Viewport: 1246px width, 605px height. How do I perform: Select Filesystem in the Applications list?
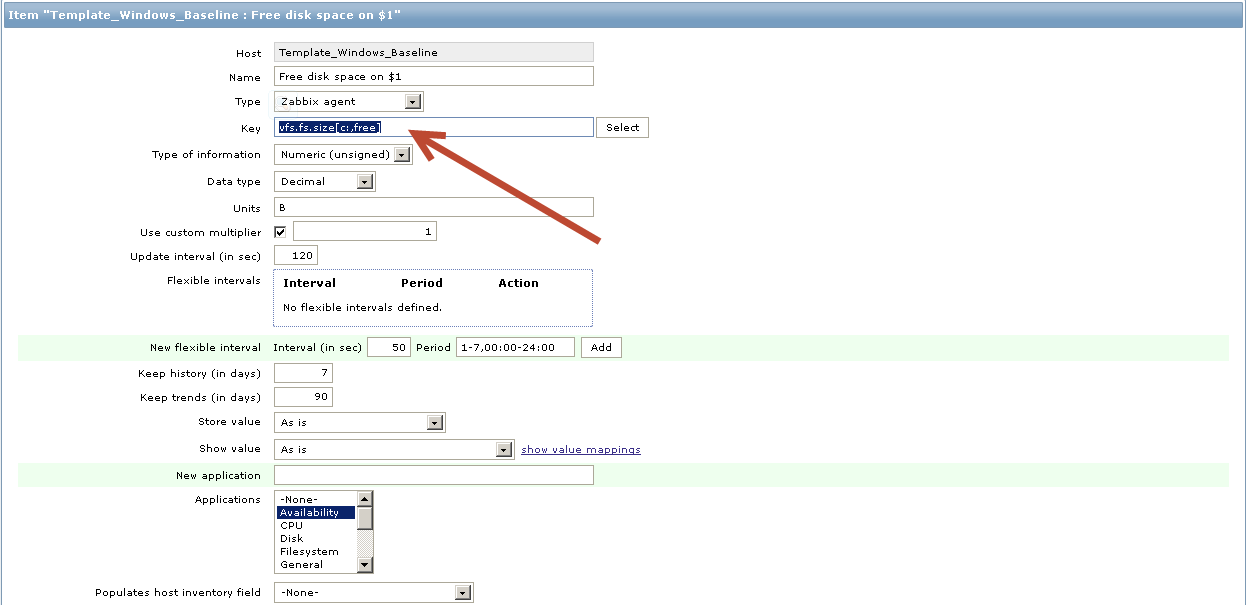[x=316, y=551]
